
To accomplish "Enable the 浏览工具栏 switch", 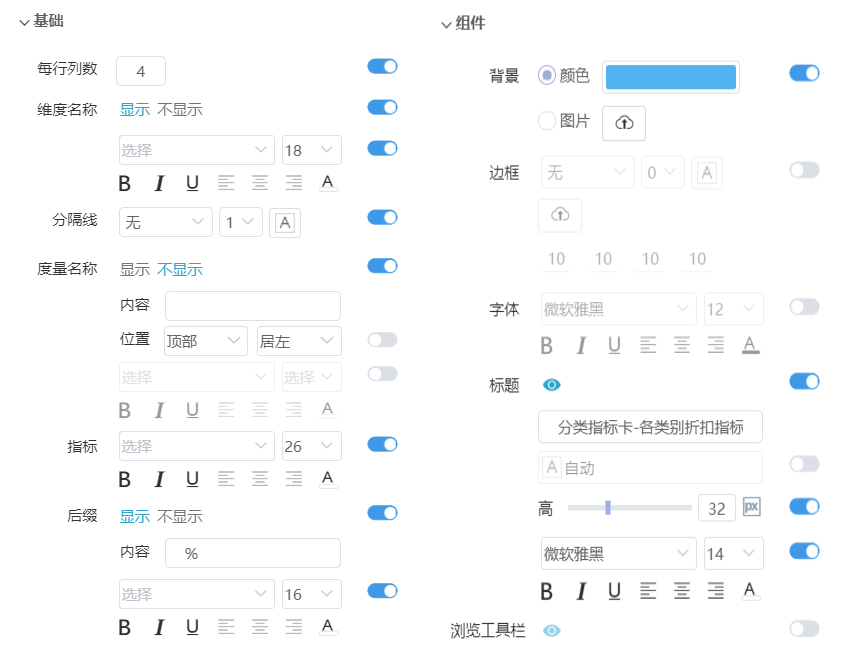I will 804,629.
